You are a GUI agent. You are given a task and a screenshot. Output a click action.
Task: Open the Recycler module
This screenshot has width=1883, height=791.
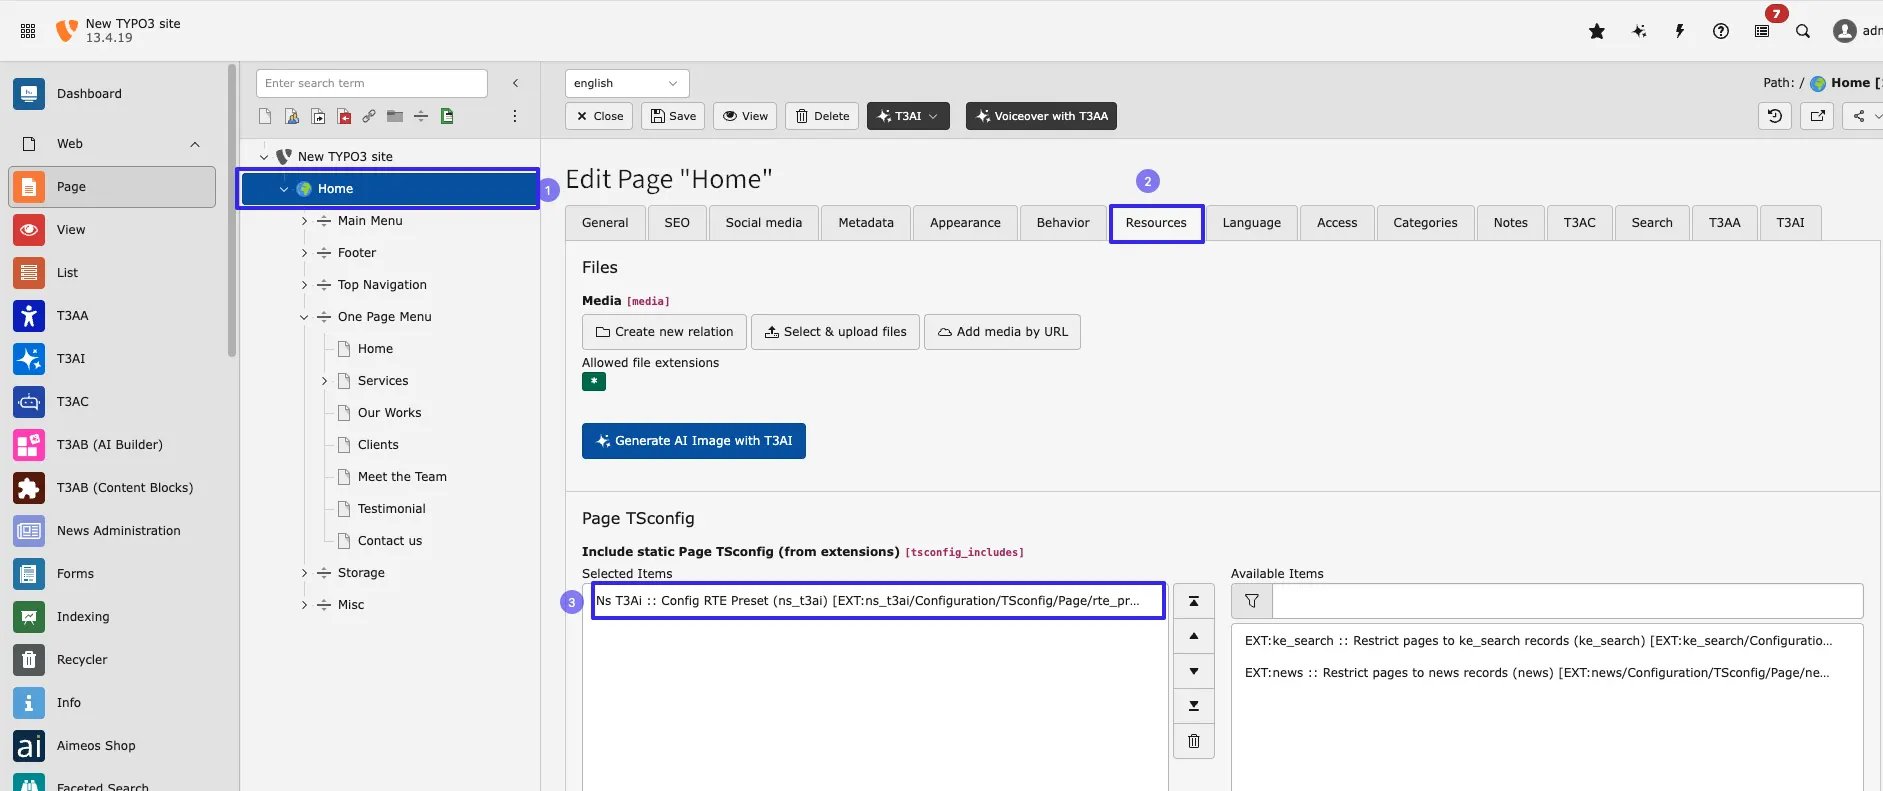pyautogui.click(x=113, y=660)
